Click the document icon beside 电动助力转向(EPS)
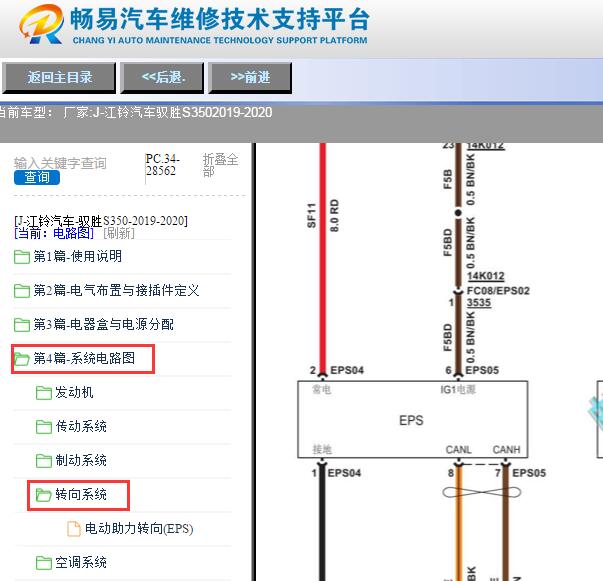Screen dimensions: 603x581 pos(73,529)
